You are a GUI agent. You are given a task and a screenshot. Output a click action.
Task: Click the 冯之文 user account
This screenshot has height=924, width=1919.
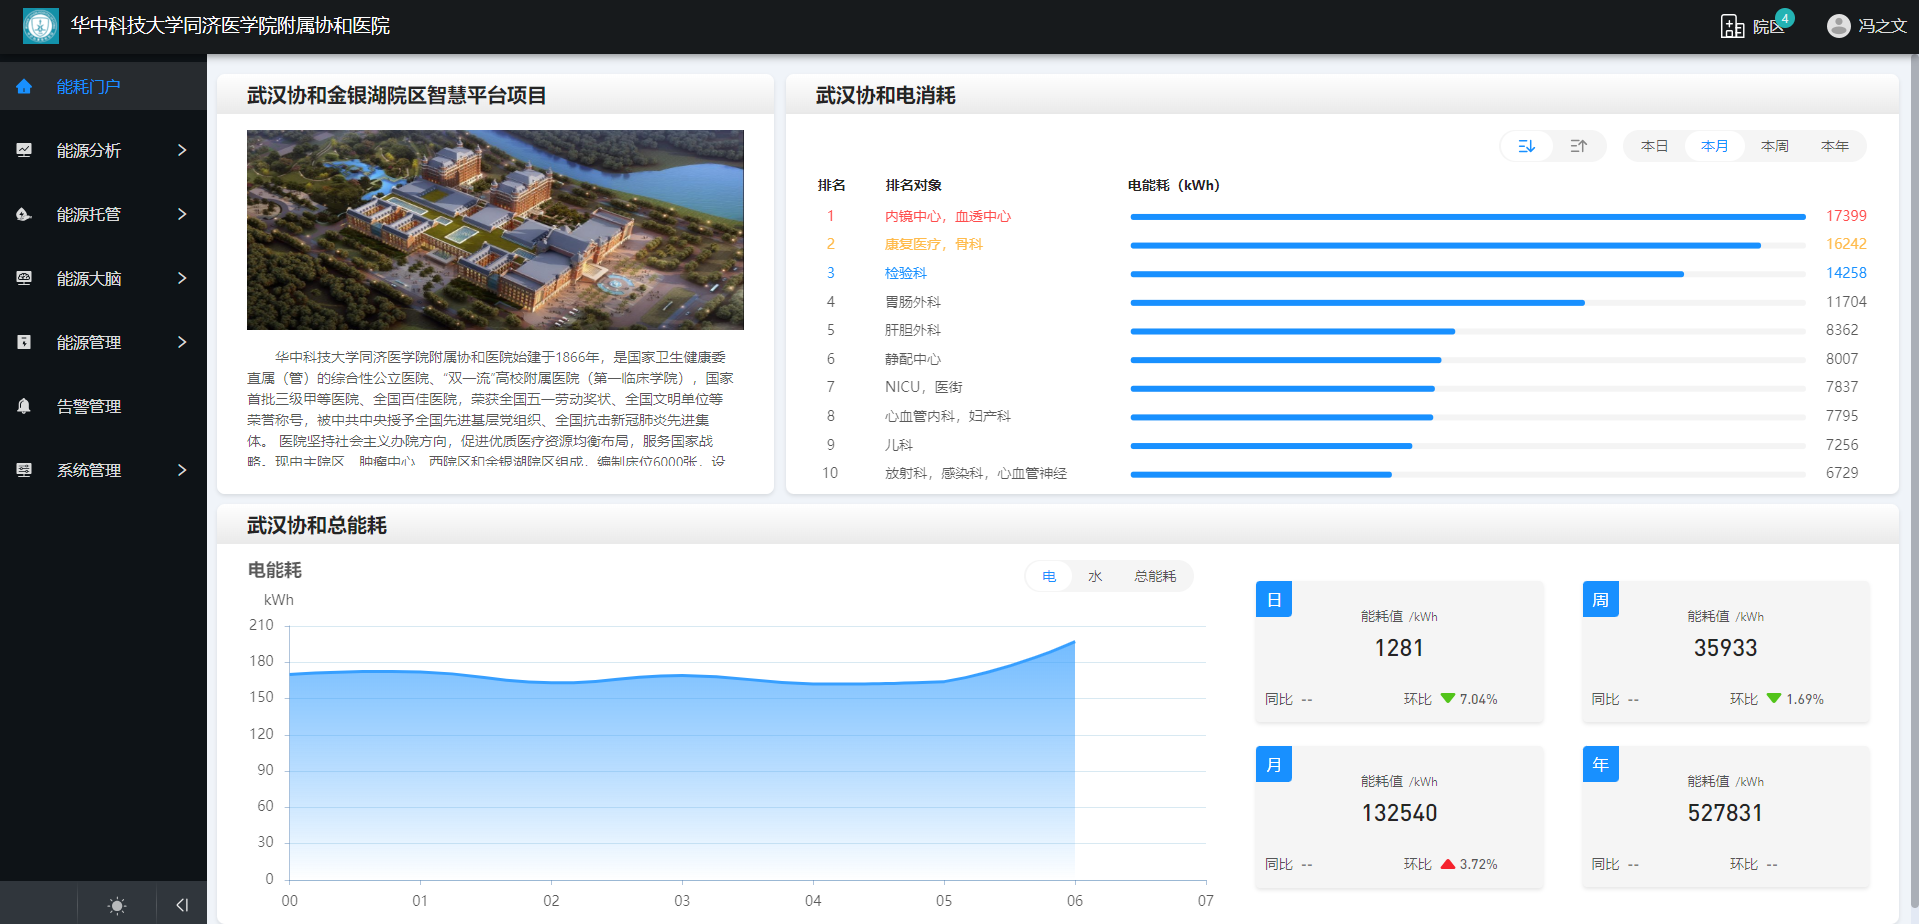pyautogui.click(x=1884, y=25)
